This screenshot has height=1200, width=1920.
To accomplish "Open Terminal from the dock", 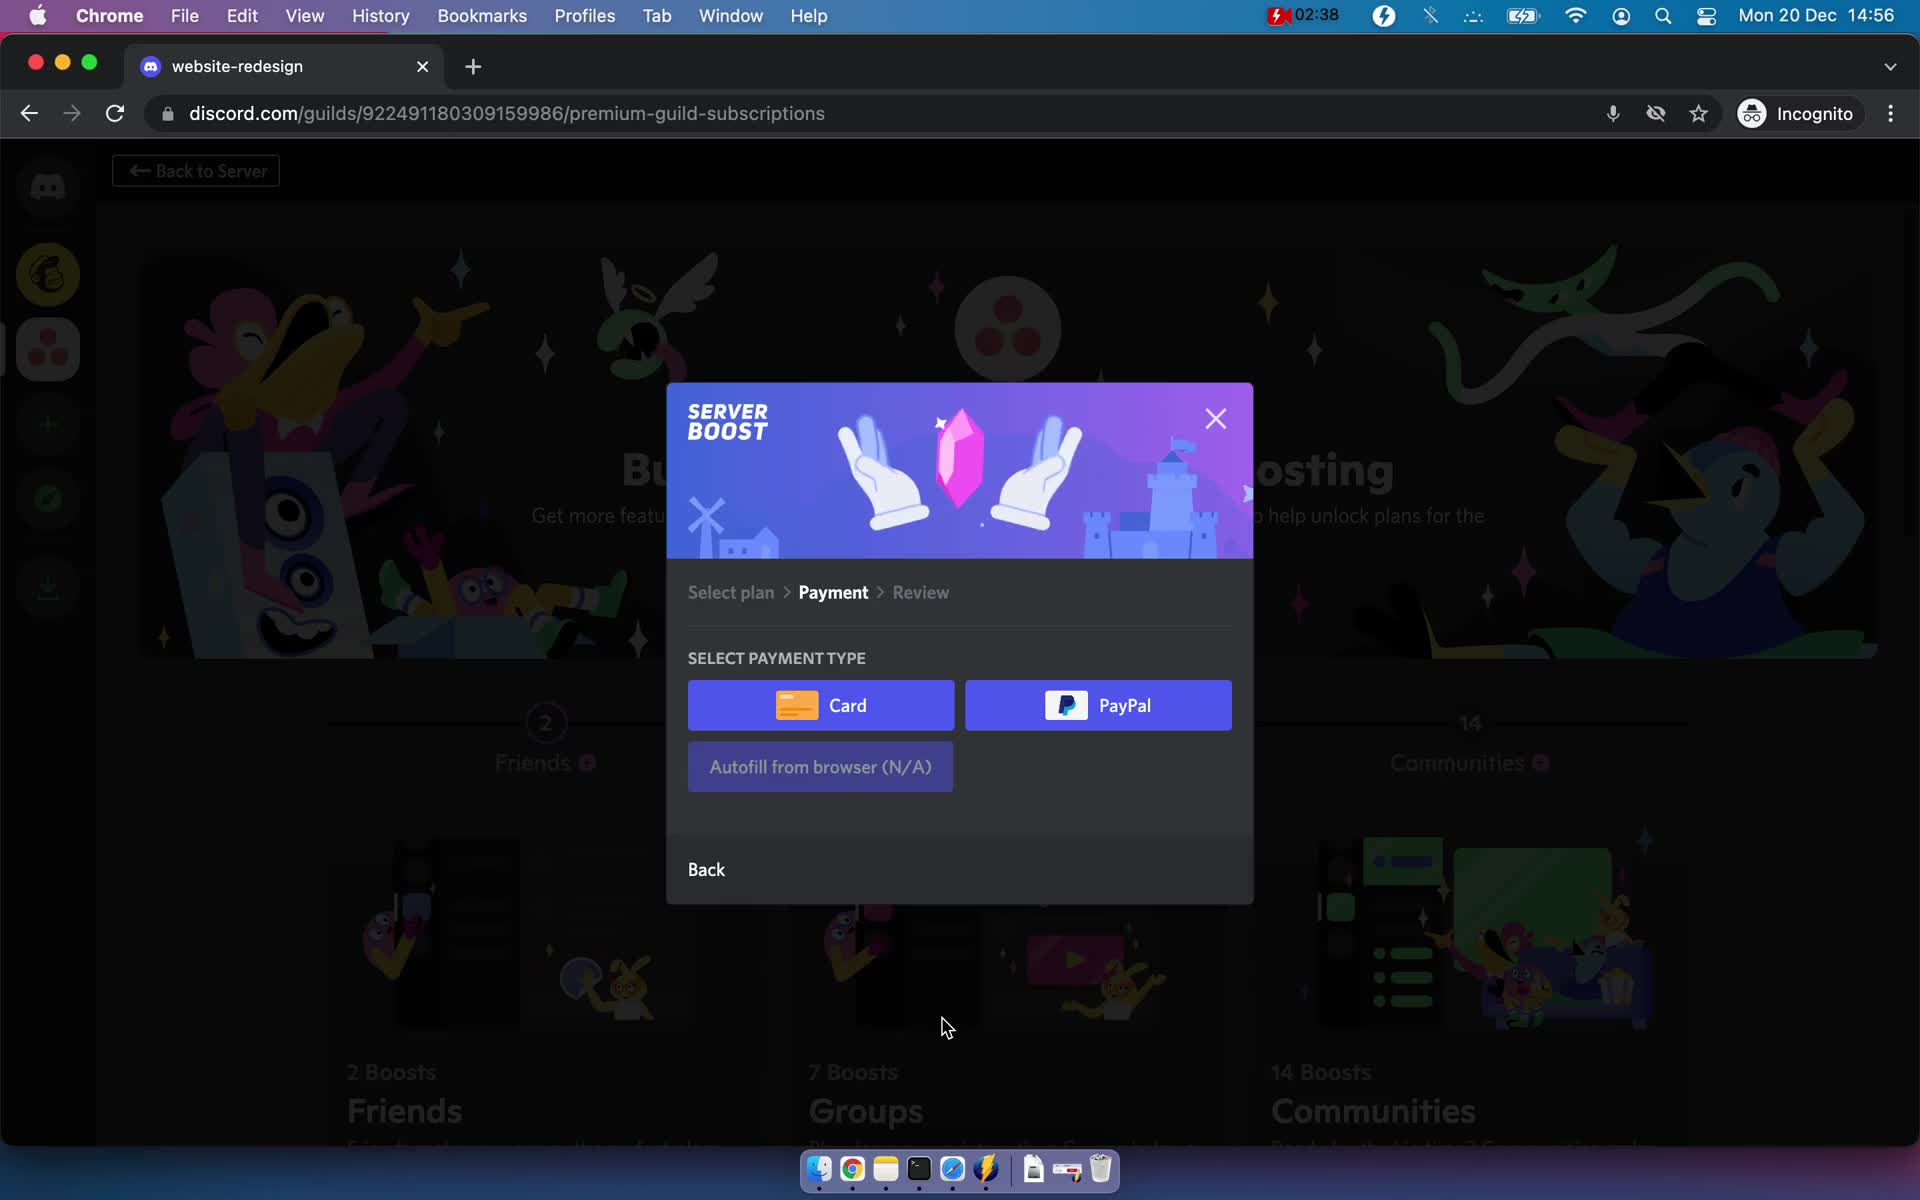I will click(919, 1169).
